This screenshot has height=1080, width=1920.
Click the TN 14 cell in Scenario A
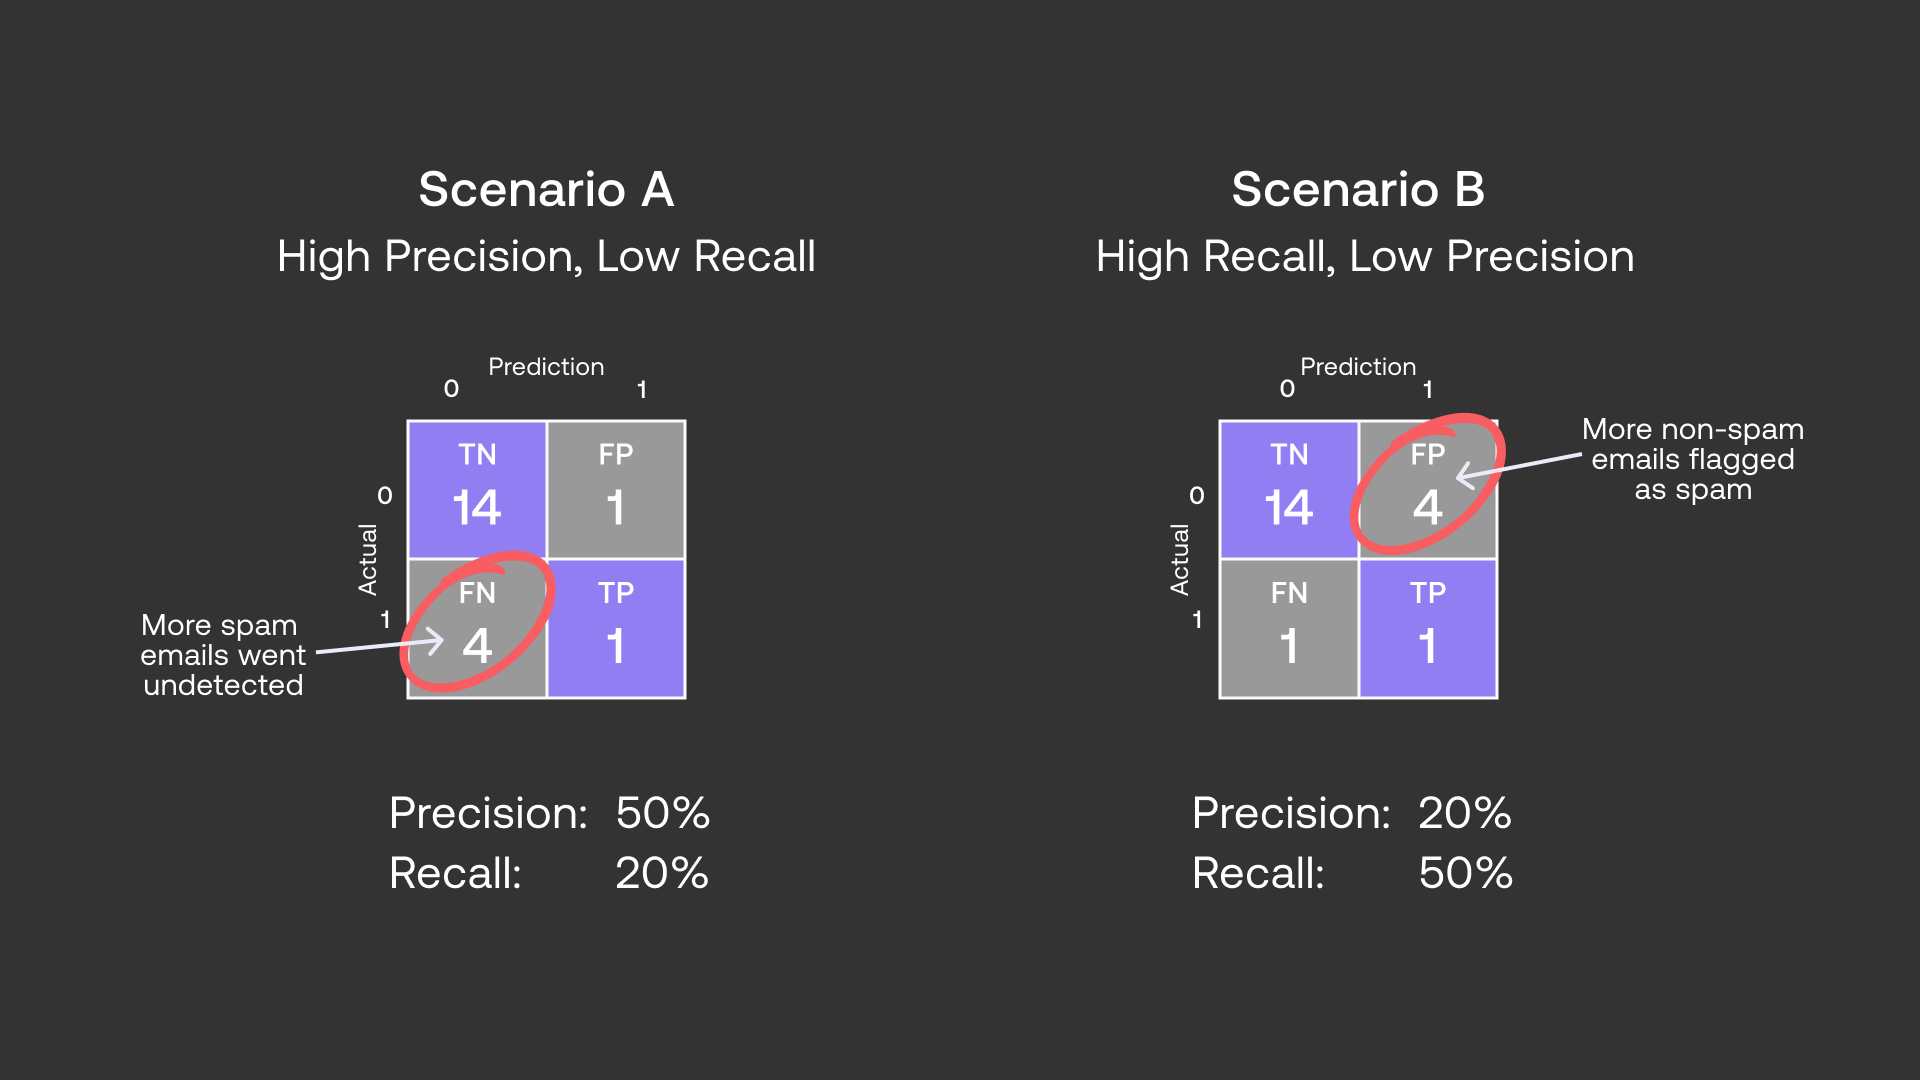coord(477,489)
